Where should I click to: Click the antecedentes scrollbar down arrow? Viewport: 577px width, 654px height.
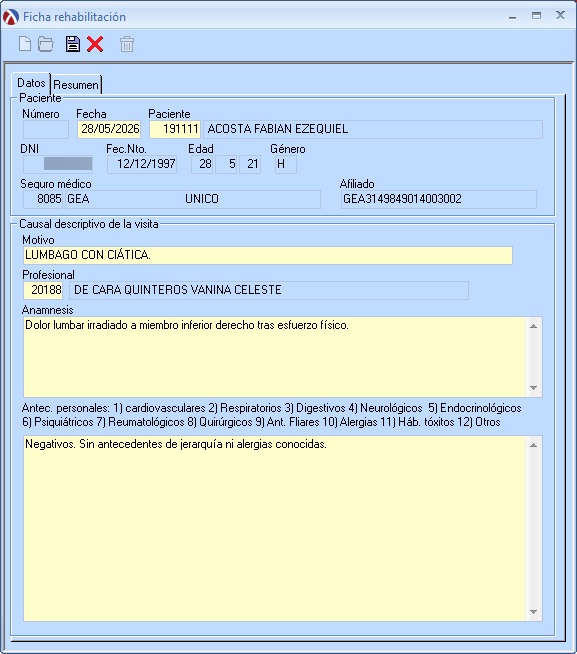(x=533, y=612)
